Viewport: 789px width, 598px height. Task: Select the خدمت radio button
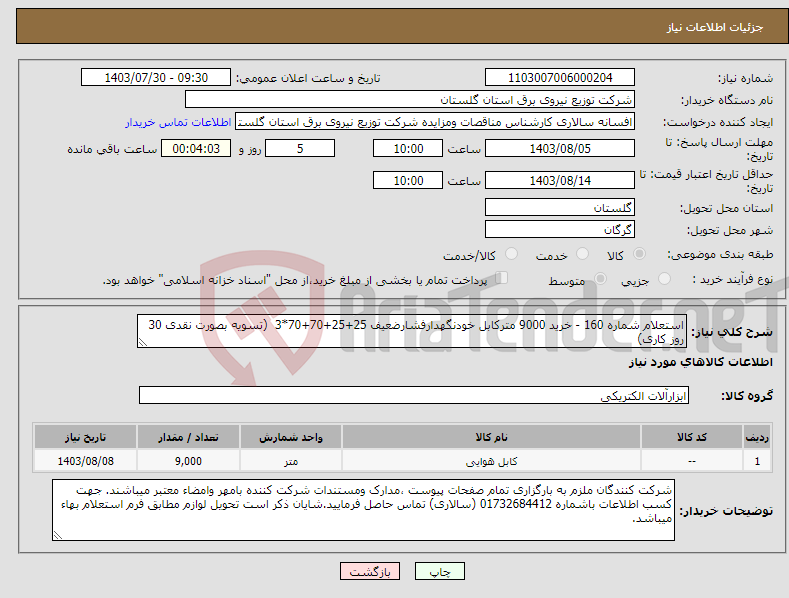tap(582, 254)
